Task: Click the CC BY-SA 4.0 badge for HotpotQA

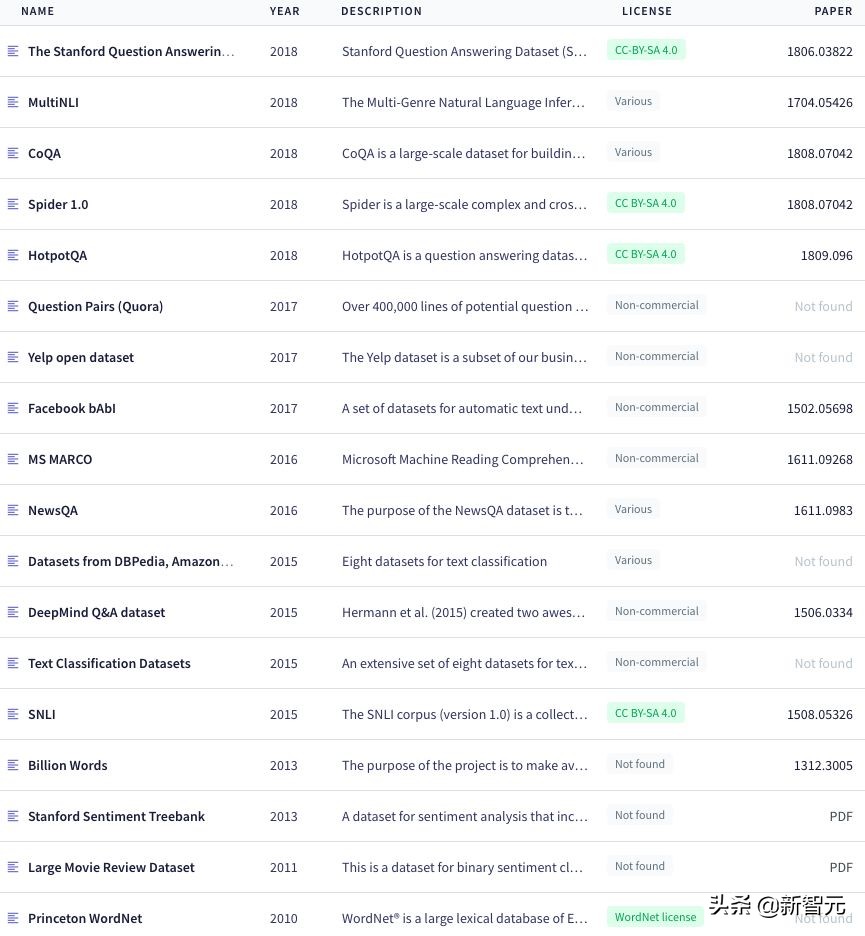Action: [x=646, y=254]
